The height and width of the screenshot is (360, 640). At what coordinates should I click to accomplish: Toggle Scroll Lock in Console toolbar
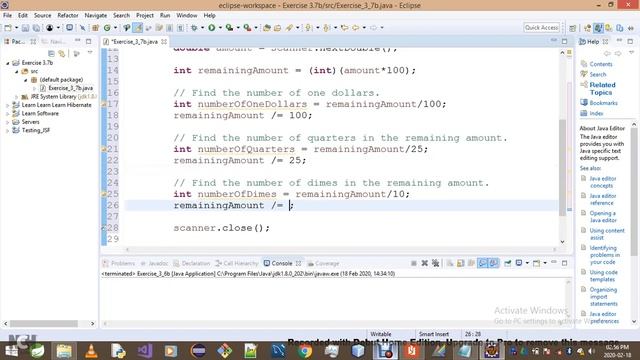pyautogui.click(x=460, y=263)
